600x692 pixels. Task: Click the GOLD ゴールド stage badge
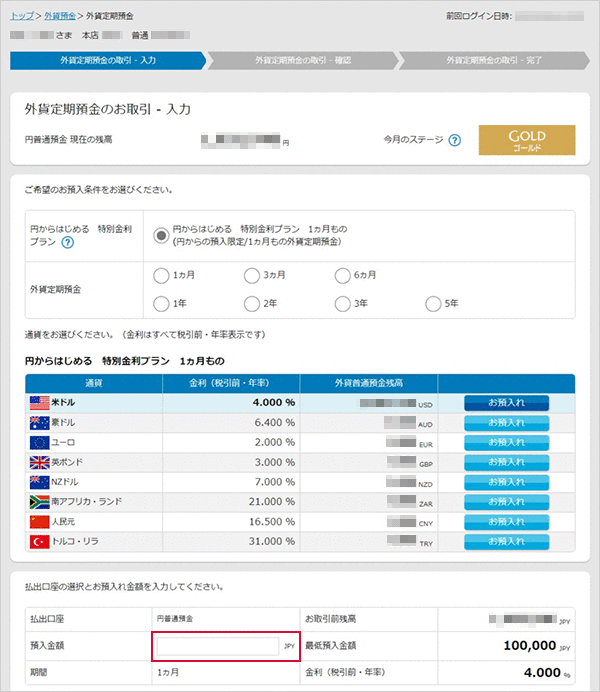point(527,140)
